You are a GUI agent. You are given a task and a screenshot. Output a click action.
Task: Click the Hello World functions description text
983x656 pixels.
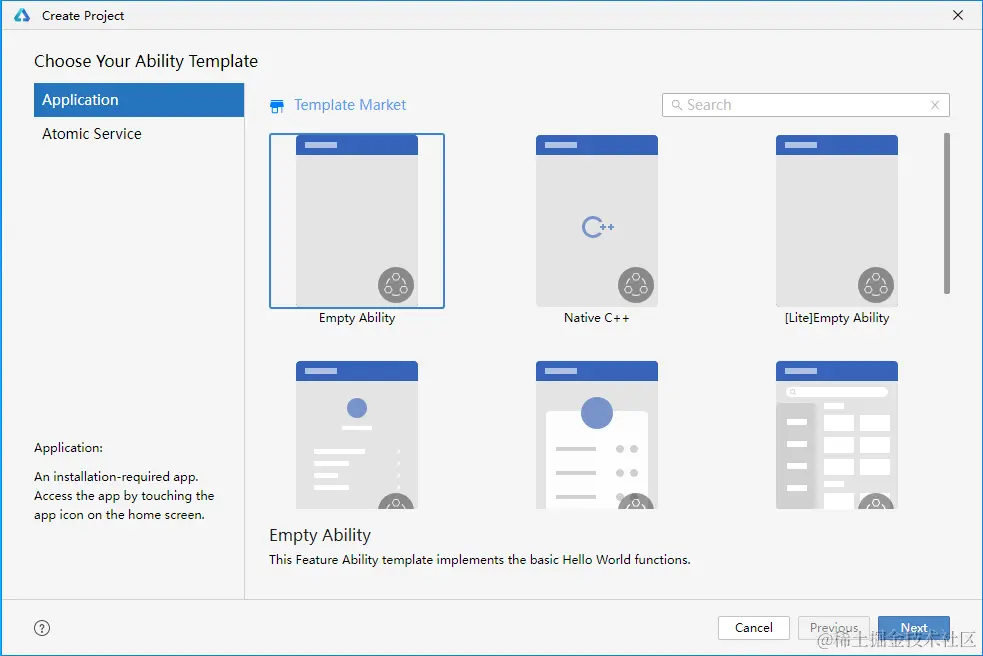(x=480, y=559)
